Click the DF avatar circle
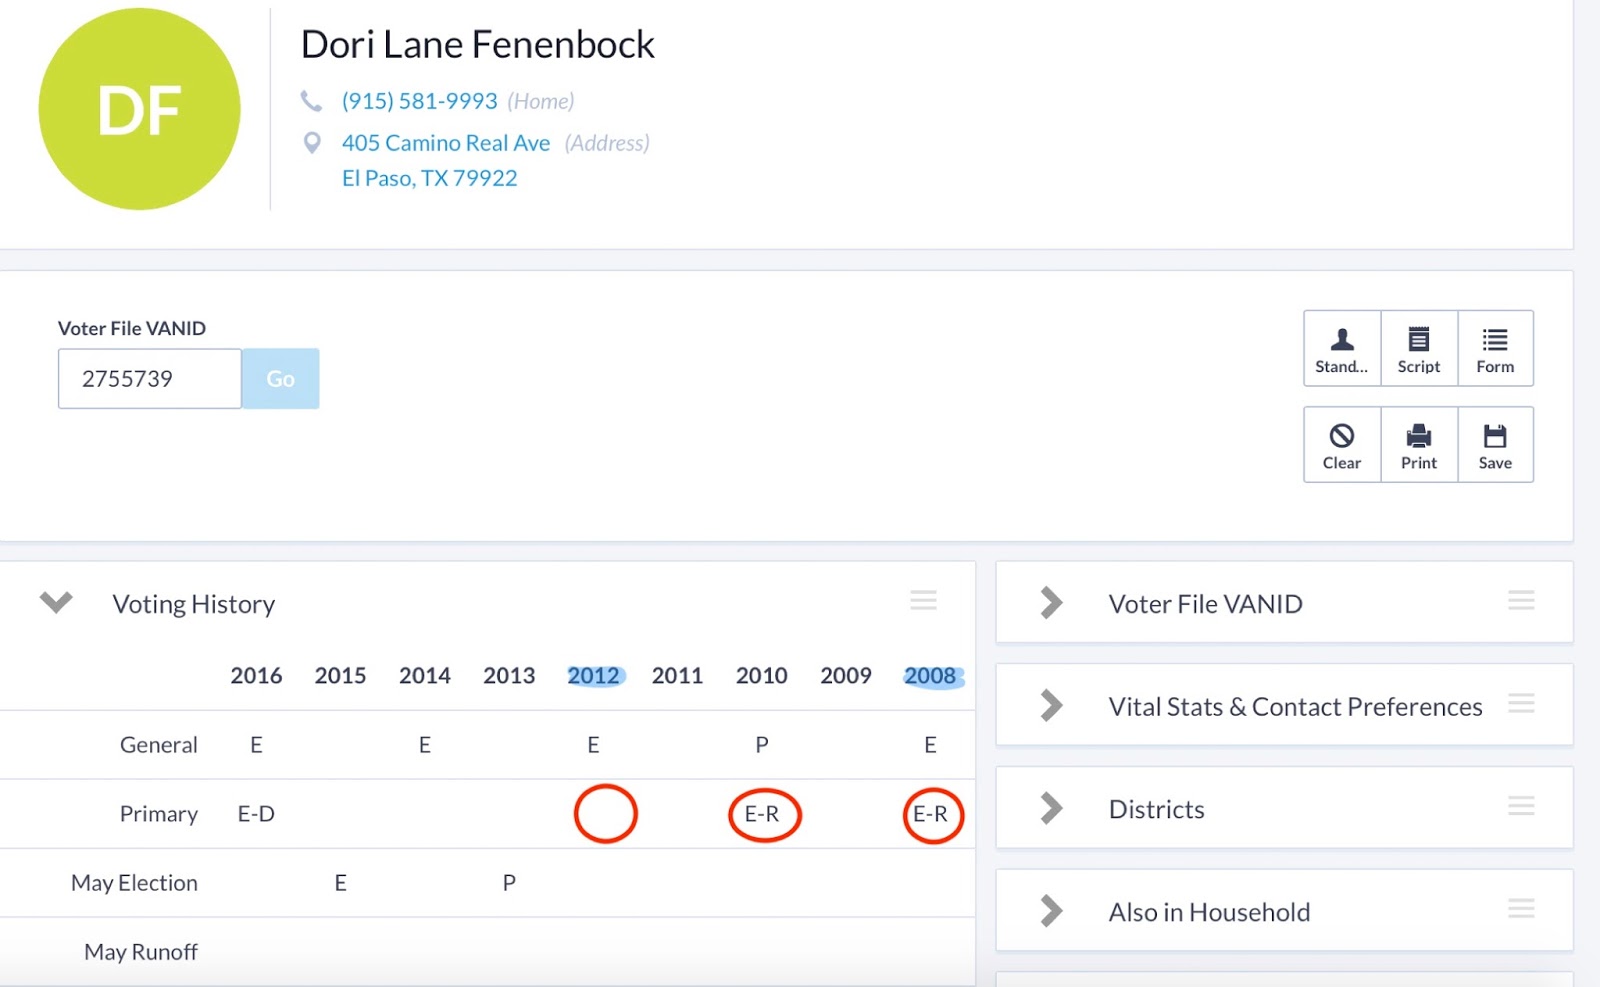Image resolution: width=1600 pixels, height=987 pixels. pyautogui.click(x=139, y=109)
